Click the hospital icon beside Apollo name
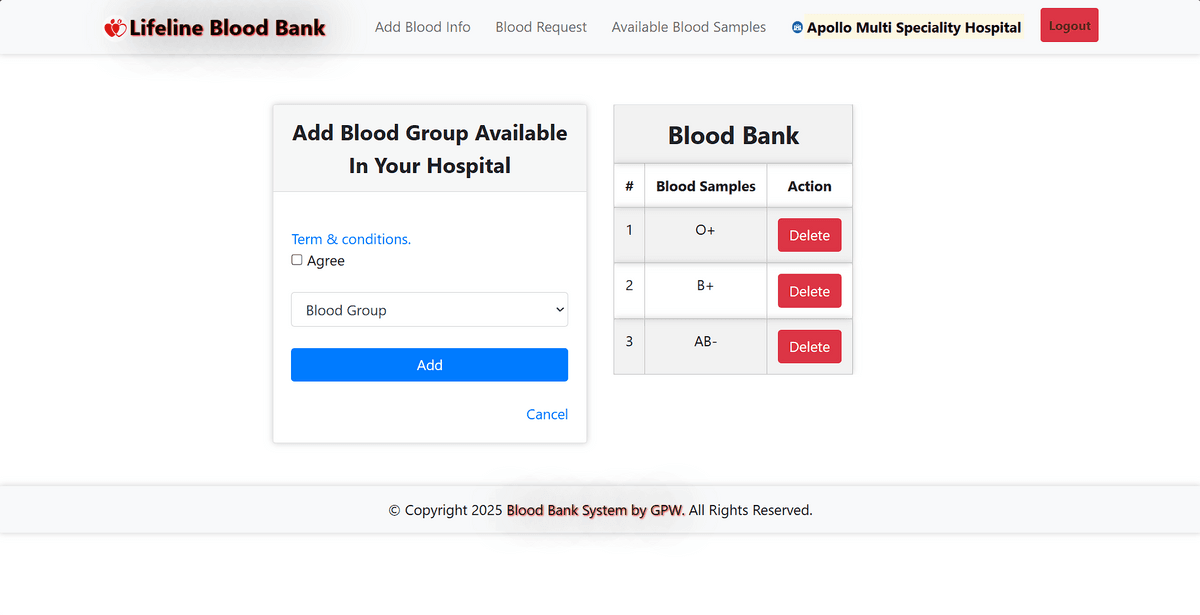This screenshot has height=615, width=1200. pos(797,28)
